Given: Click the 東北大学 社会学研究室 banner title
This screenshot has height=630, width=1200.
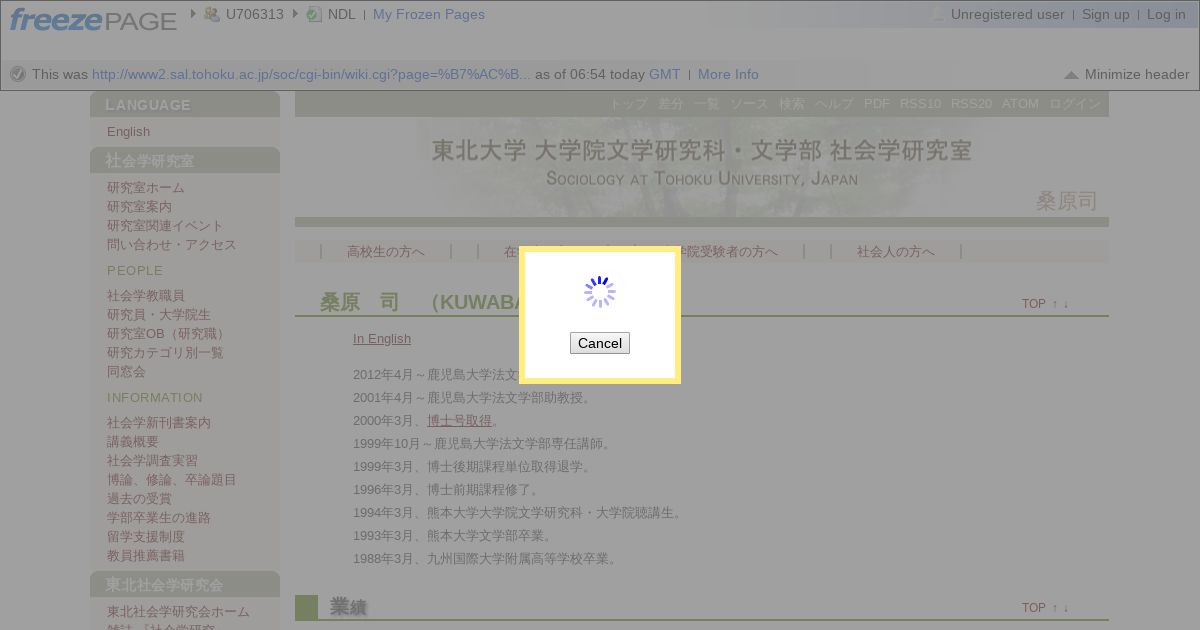Looking at the screenshot, I should point(702,151).
